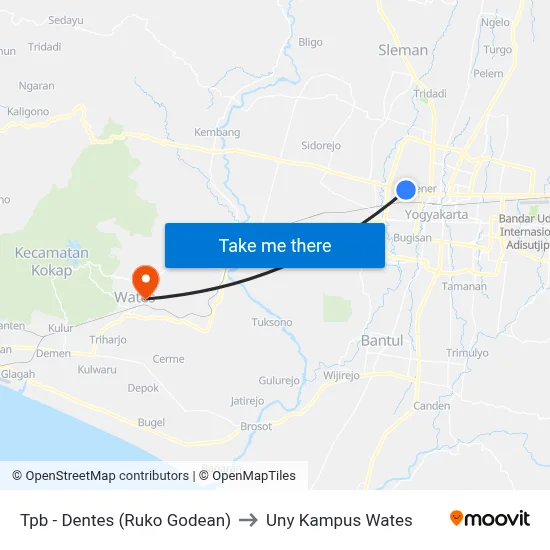Click the Sidorejo place label

pos(321,146)
